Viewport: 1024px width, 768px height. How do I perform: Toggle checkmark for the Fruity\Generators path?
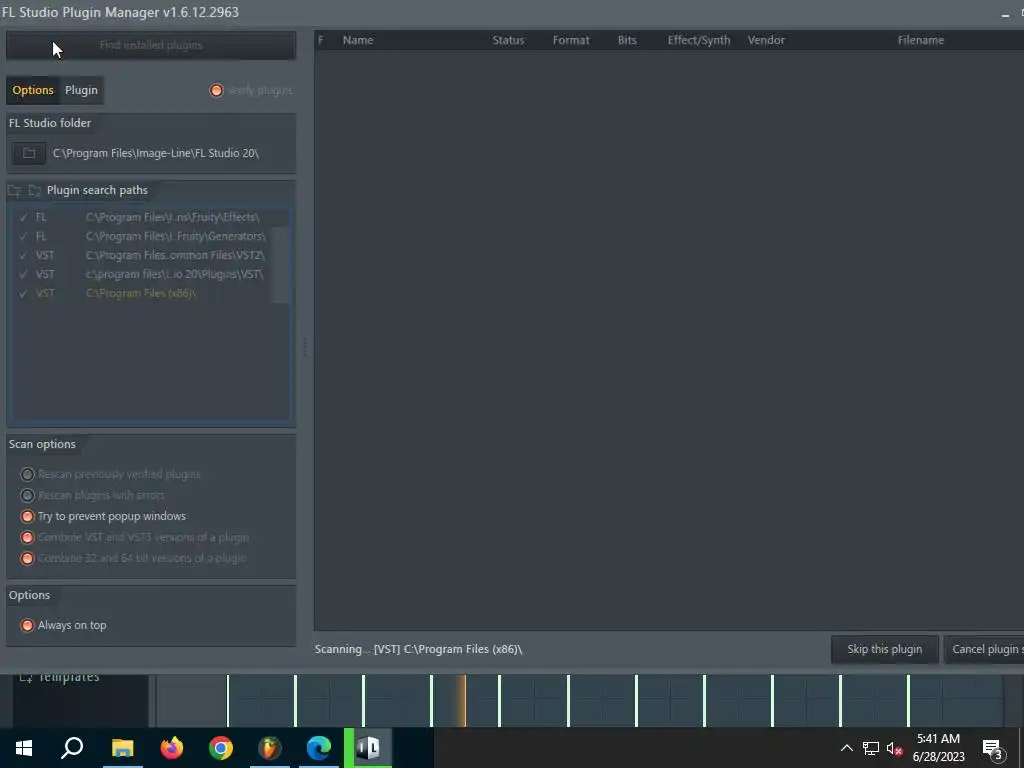click(24, 236)
